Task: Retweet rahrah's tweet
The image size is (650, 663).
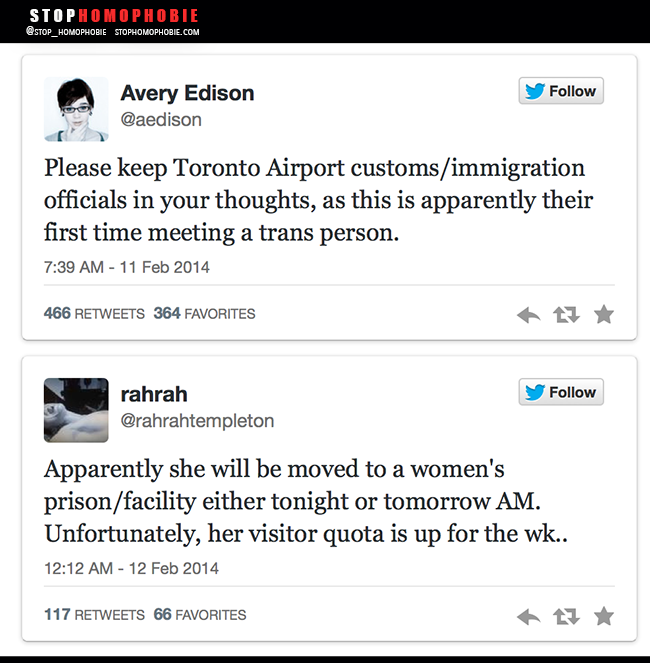Action: (566, 616)
